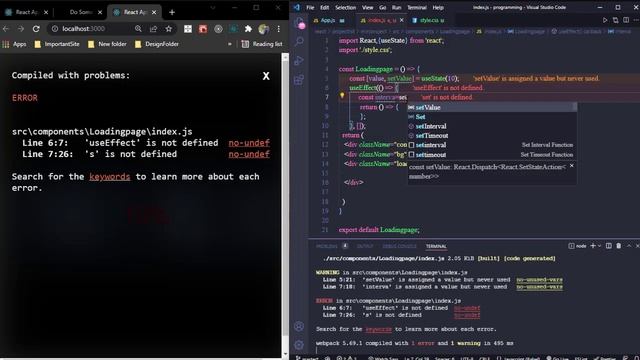Go forward in Chrome browser
The height and width of the screenshot is (360, 640).
point(21,29)
